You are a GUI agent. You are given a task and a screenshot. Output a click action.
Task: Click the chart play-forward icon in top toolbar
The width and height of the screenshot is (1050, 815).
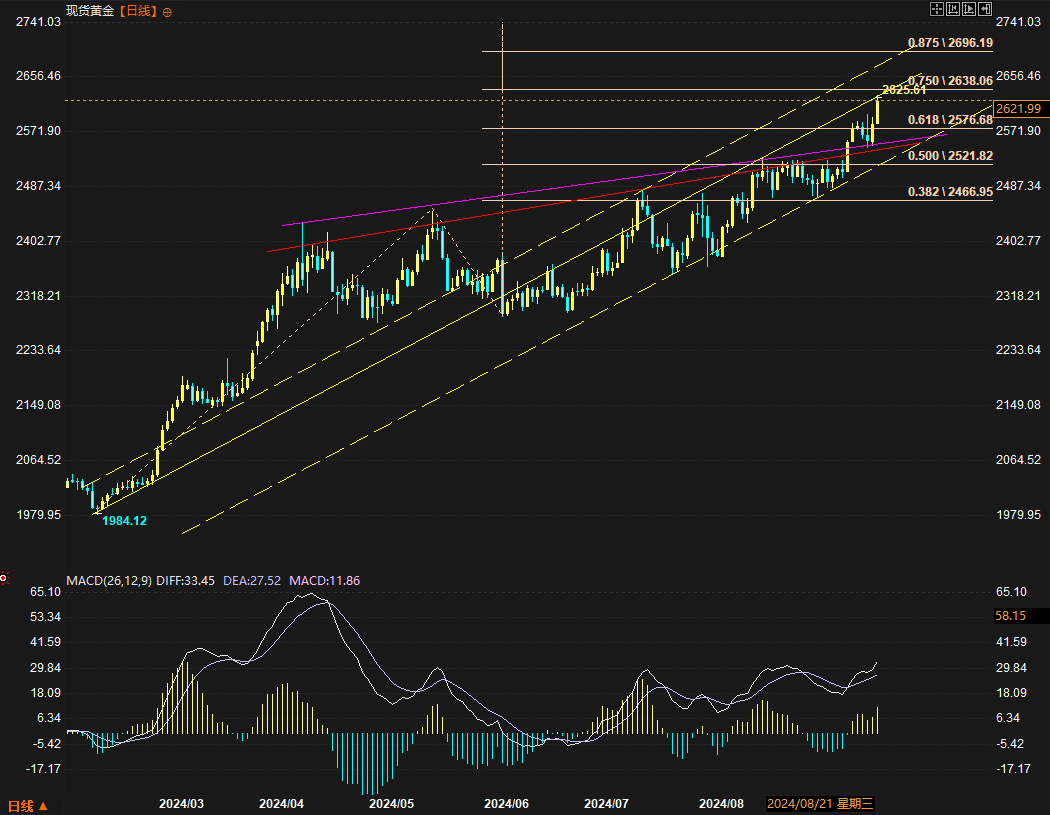coord(968,9)
